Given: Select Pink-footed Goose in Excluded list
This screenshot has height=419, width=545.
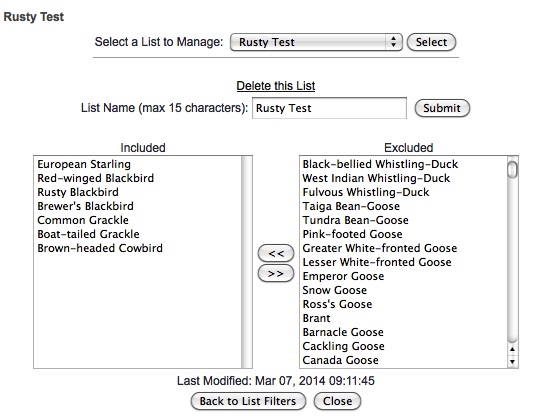Looking at the screenshot, I should click(x=404, y=234).
